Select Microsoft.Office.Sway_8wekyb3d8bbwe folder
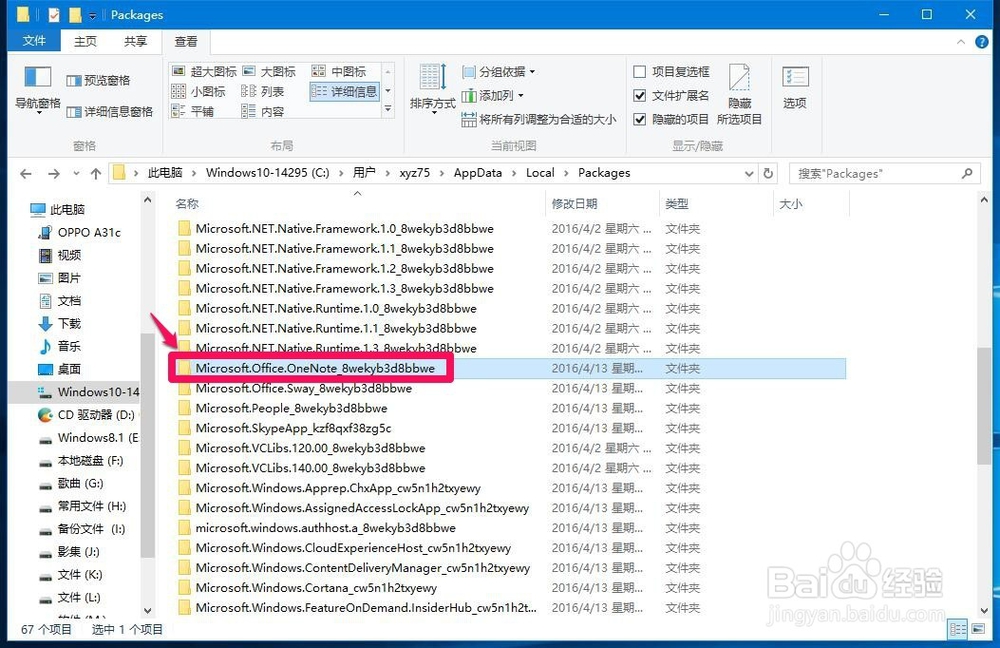This screenshot has width=1000, height=648. (304, 388)
